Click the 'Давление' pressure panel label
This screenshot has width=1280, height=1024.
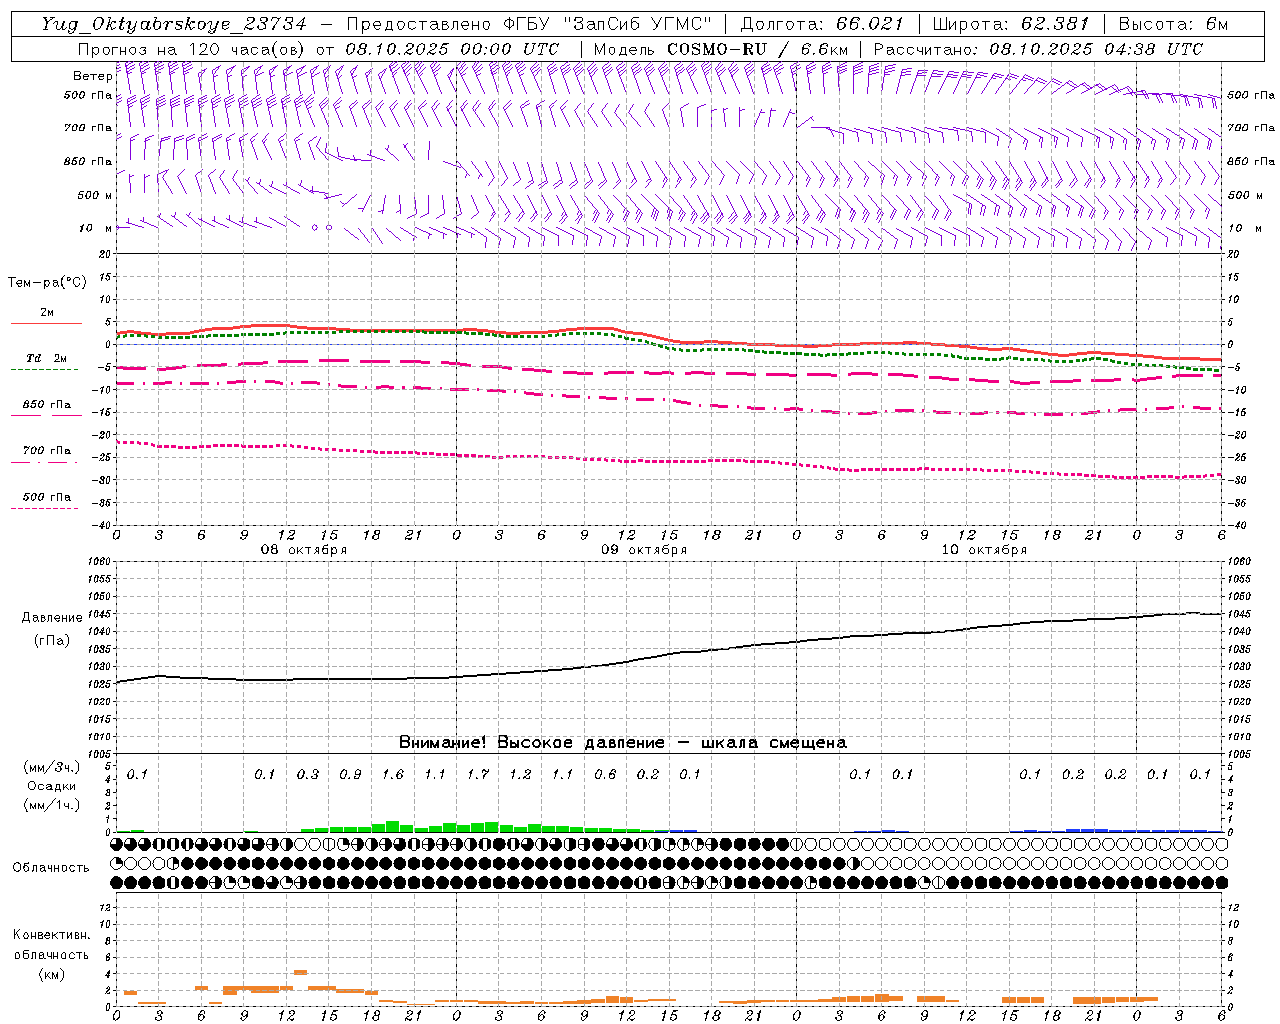coord(52,618)
